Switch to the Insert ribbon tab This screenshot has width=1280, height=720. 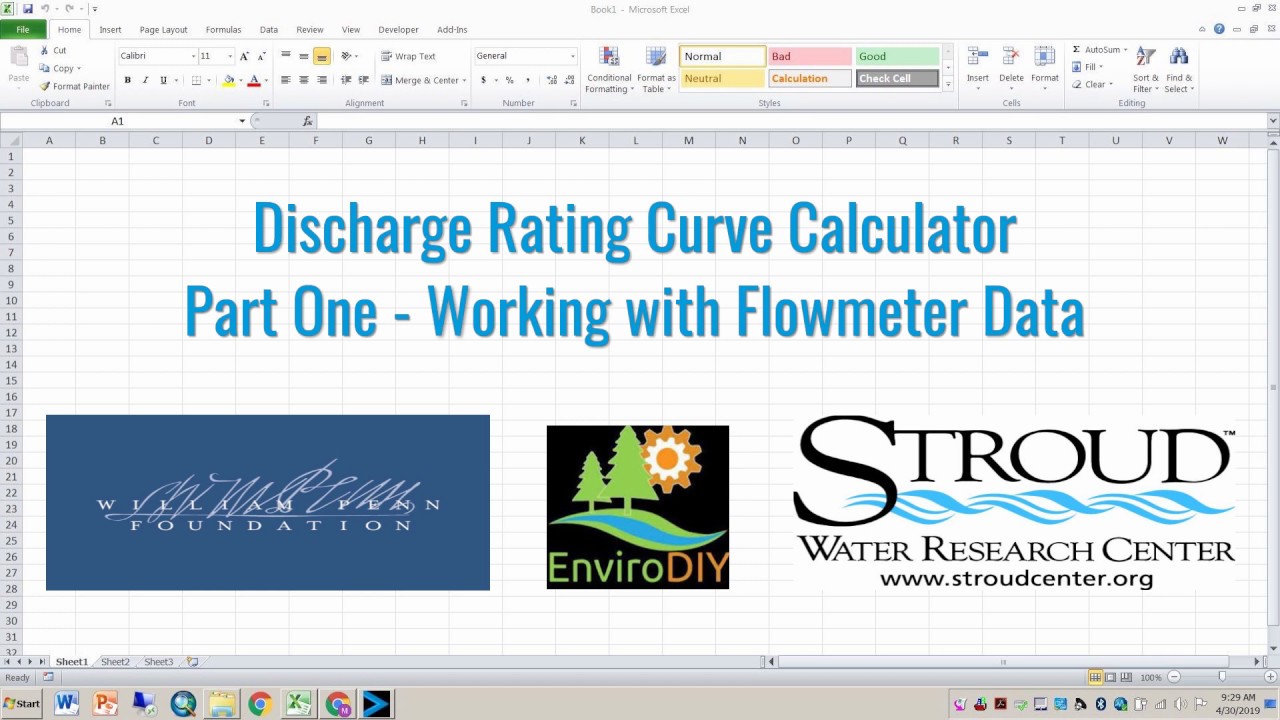click(x=110, y=30)
